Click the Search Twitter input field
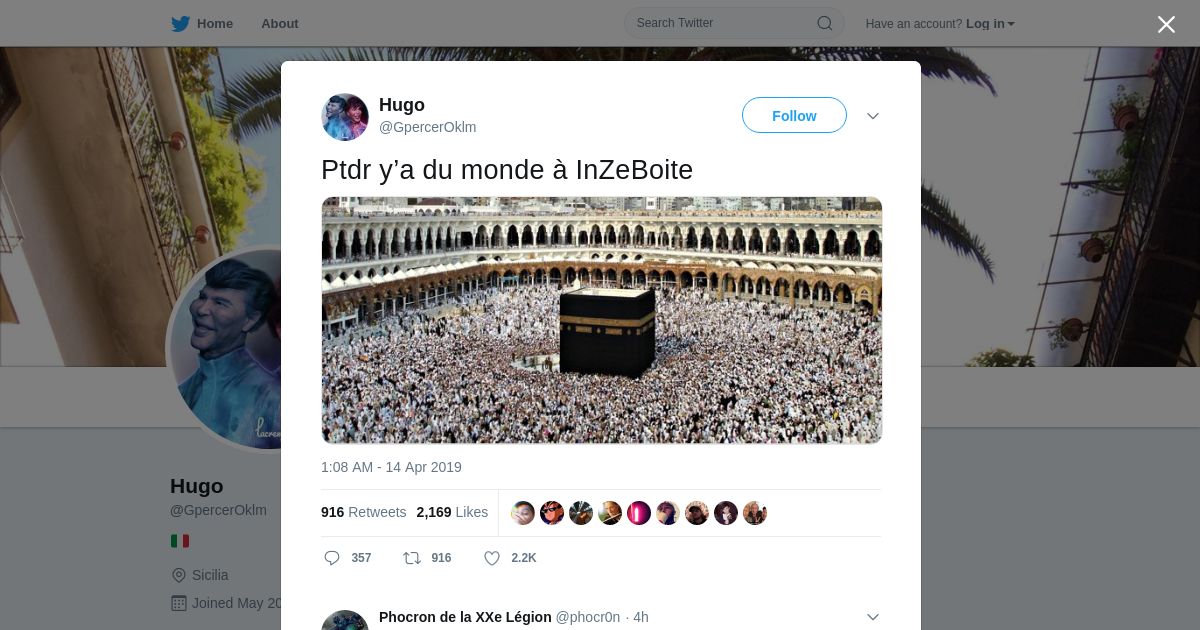This screenshot has width=1200, height=630. point(734,23)
